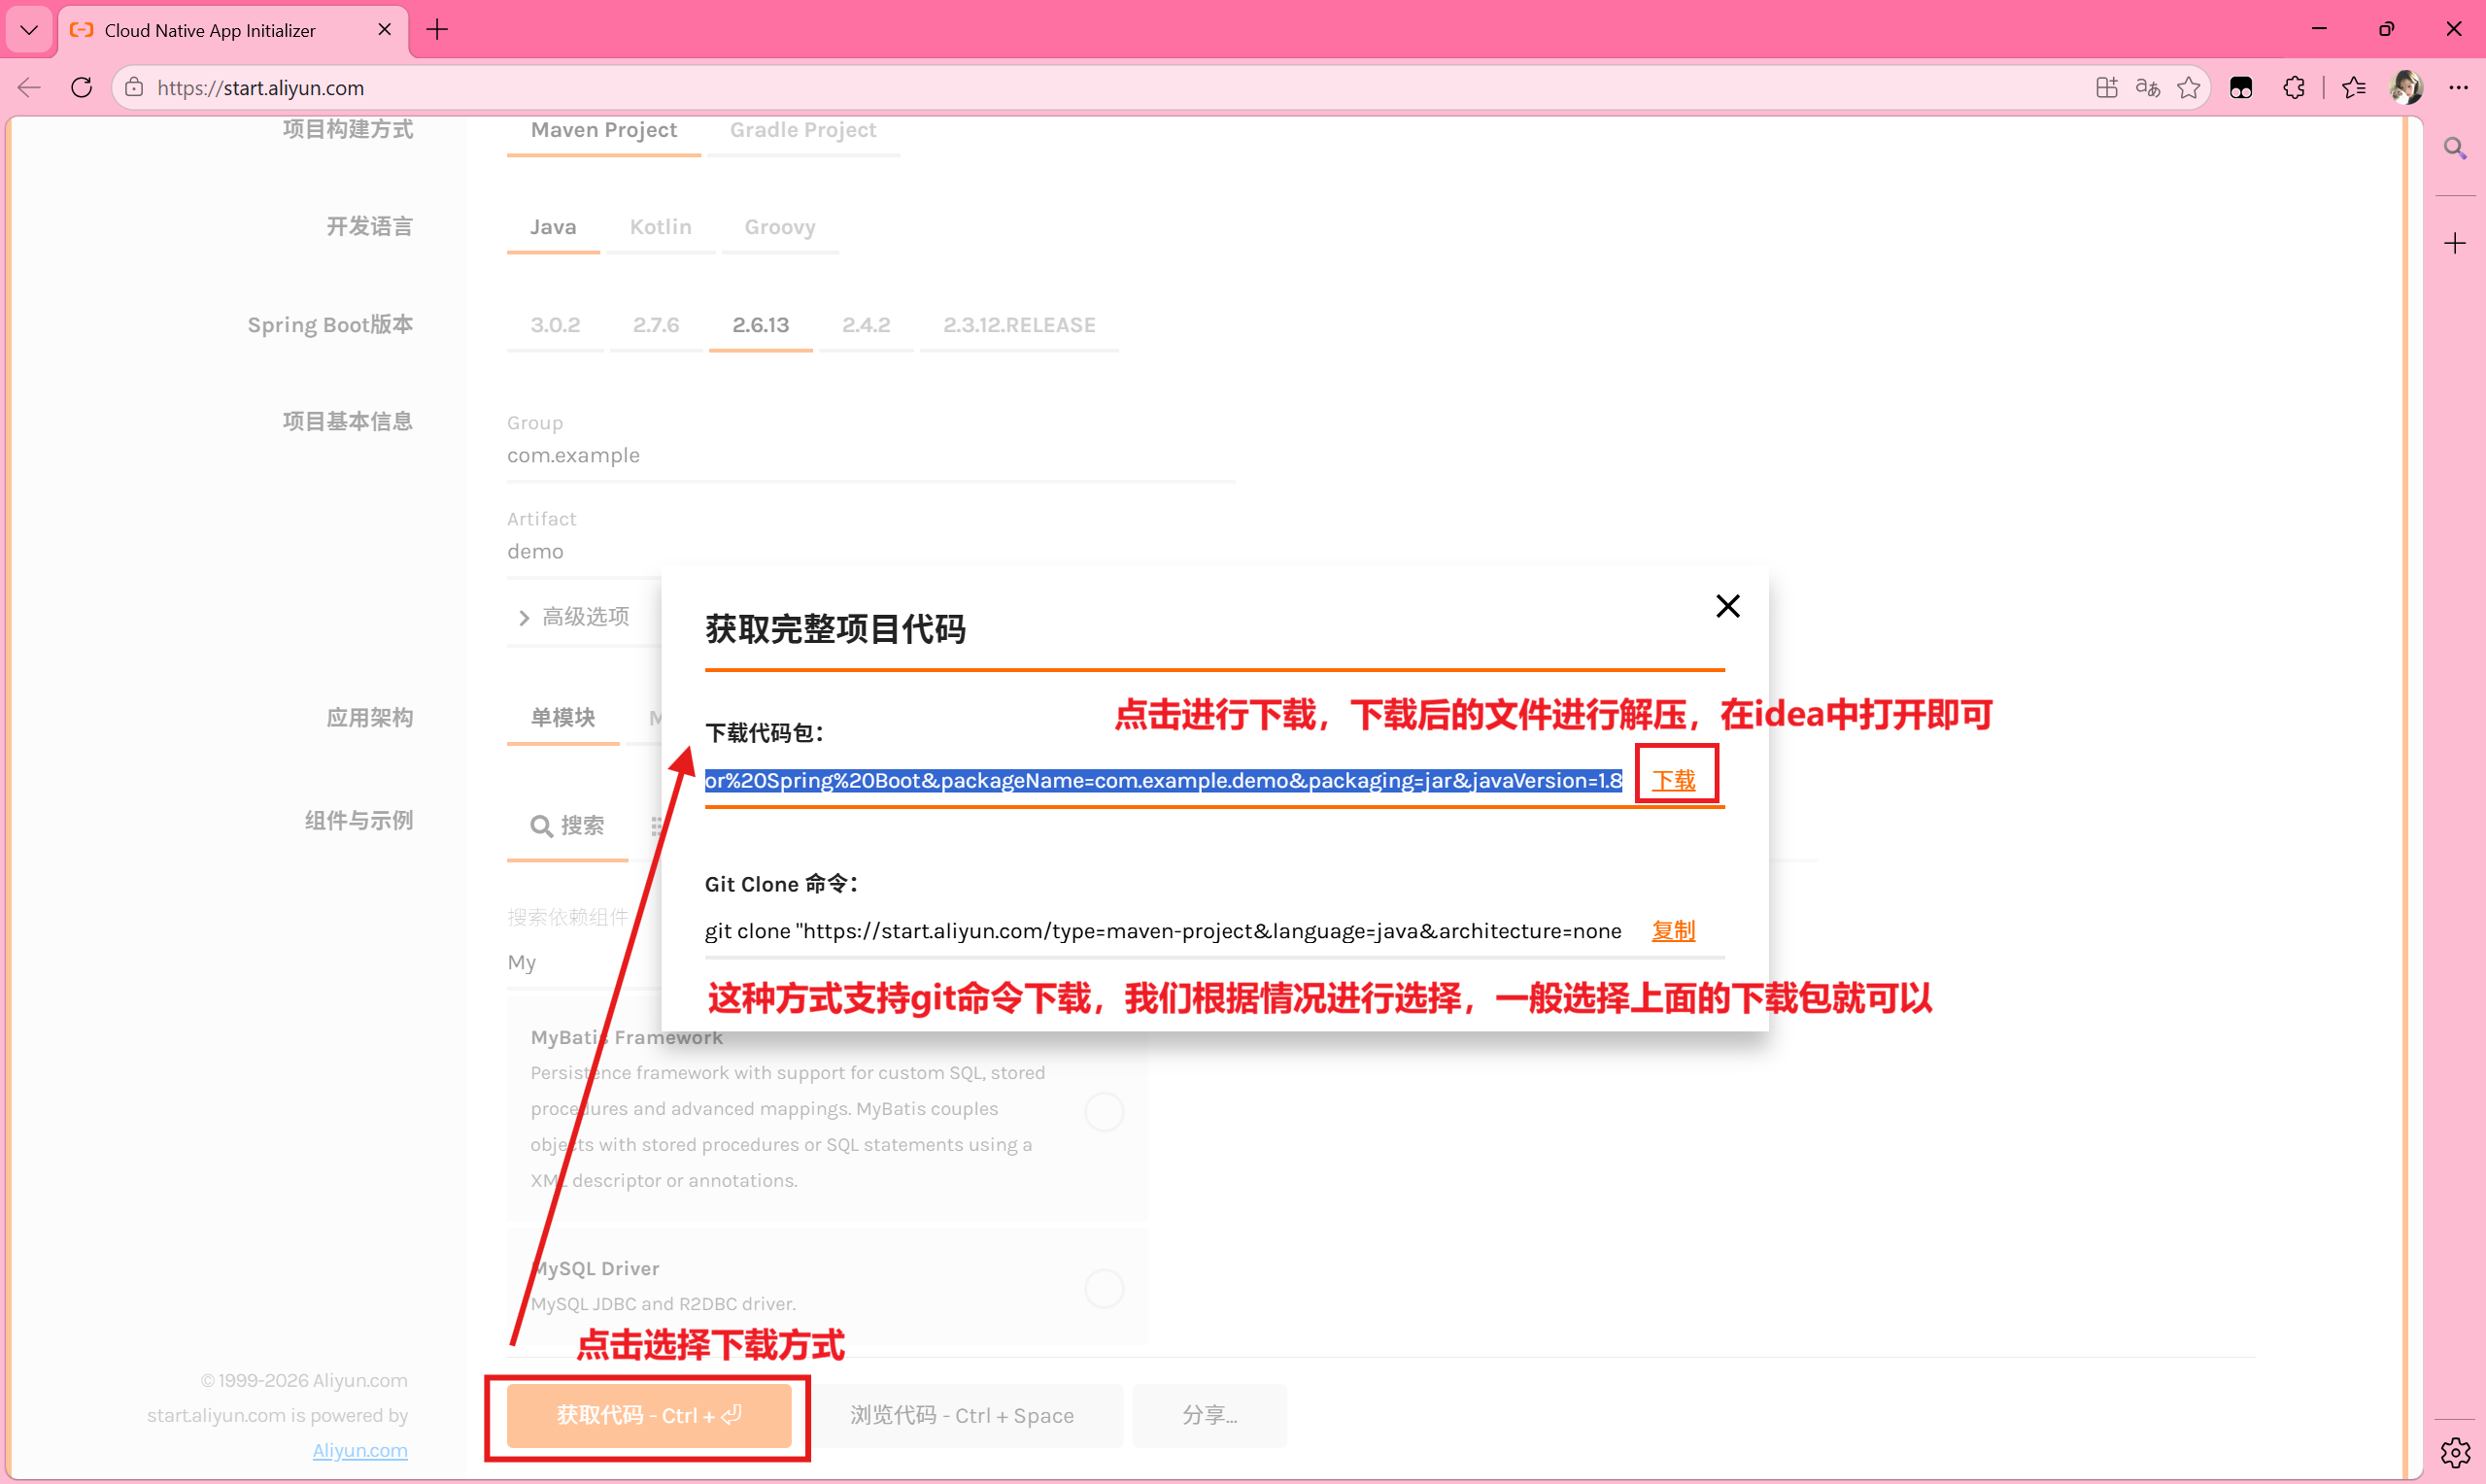2486x1484 pixels.
Task: Add page to favorites star
Action: point(2189,88)
